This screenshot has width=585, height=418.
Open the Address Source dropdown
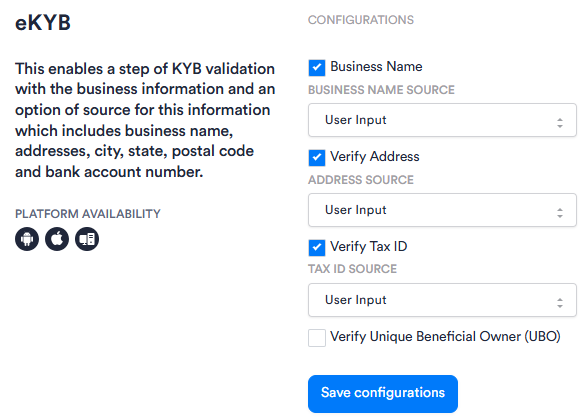pyautogui.click(x=442, y=210)
